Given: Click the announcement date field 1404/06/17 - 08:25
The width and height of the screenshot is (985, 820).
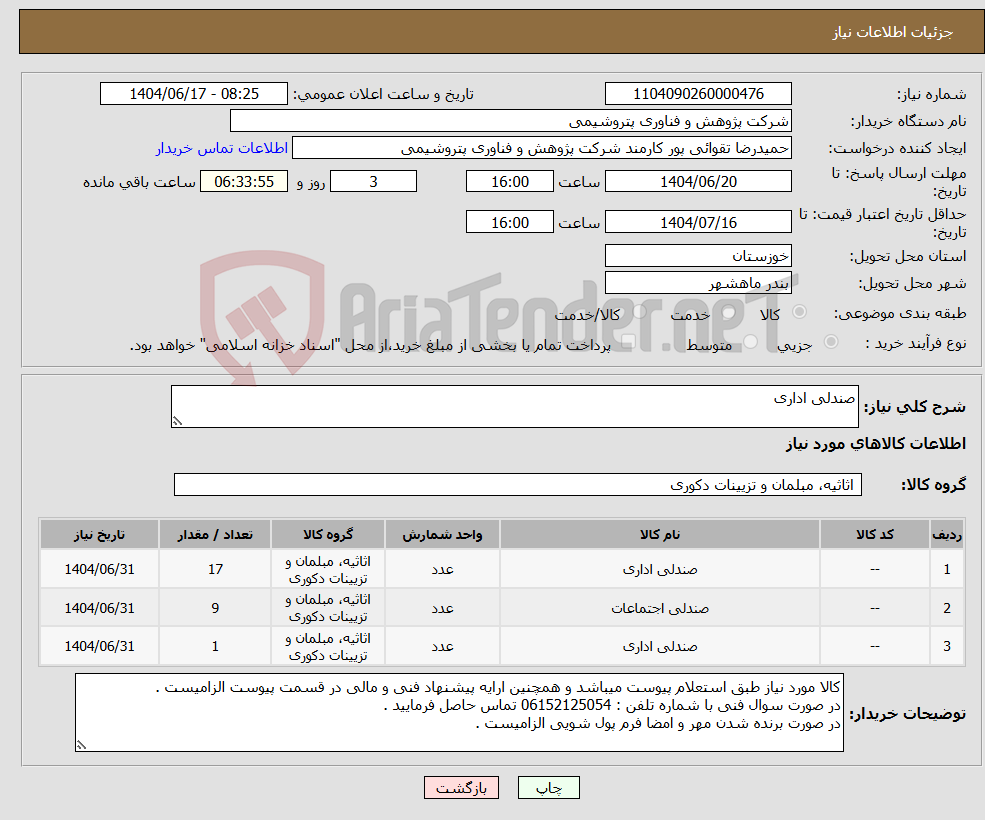Looking at the screenshot, I should coord(193,94).
